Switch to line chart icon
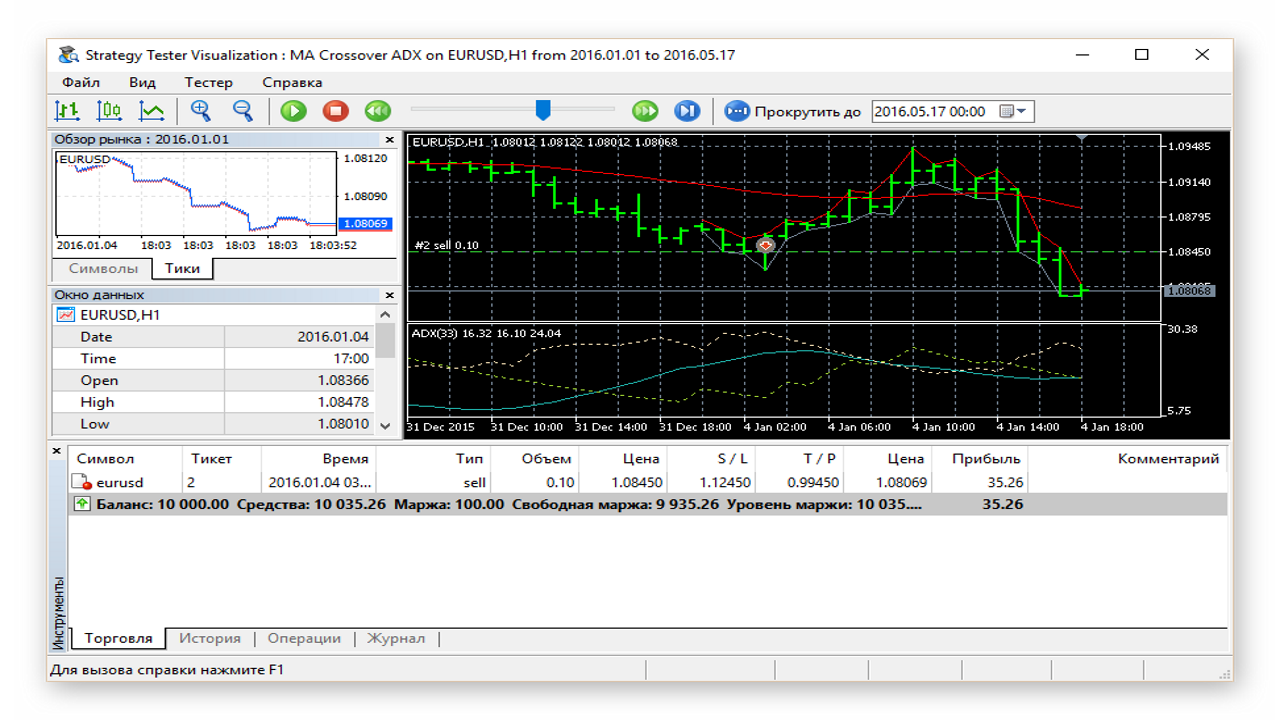 click(152, 111)
